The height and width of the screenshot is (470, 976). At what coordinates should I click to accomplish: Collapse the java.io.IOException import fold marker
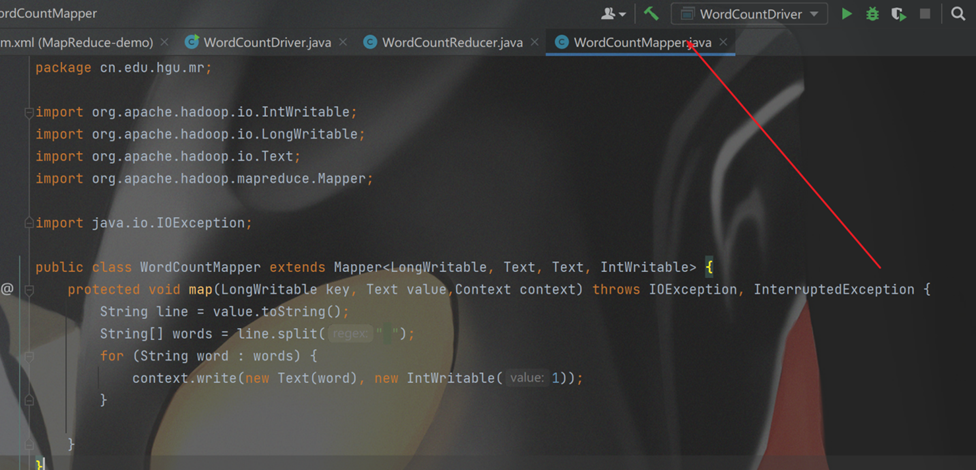click(29, 223)
